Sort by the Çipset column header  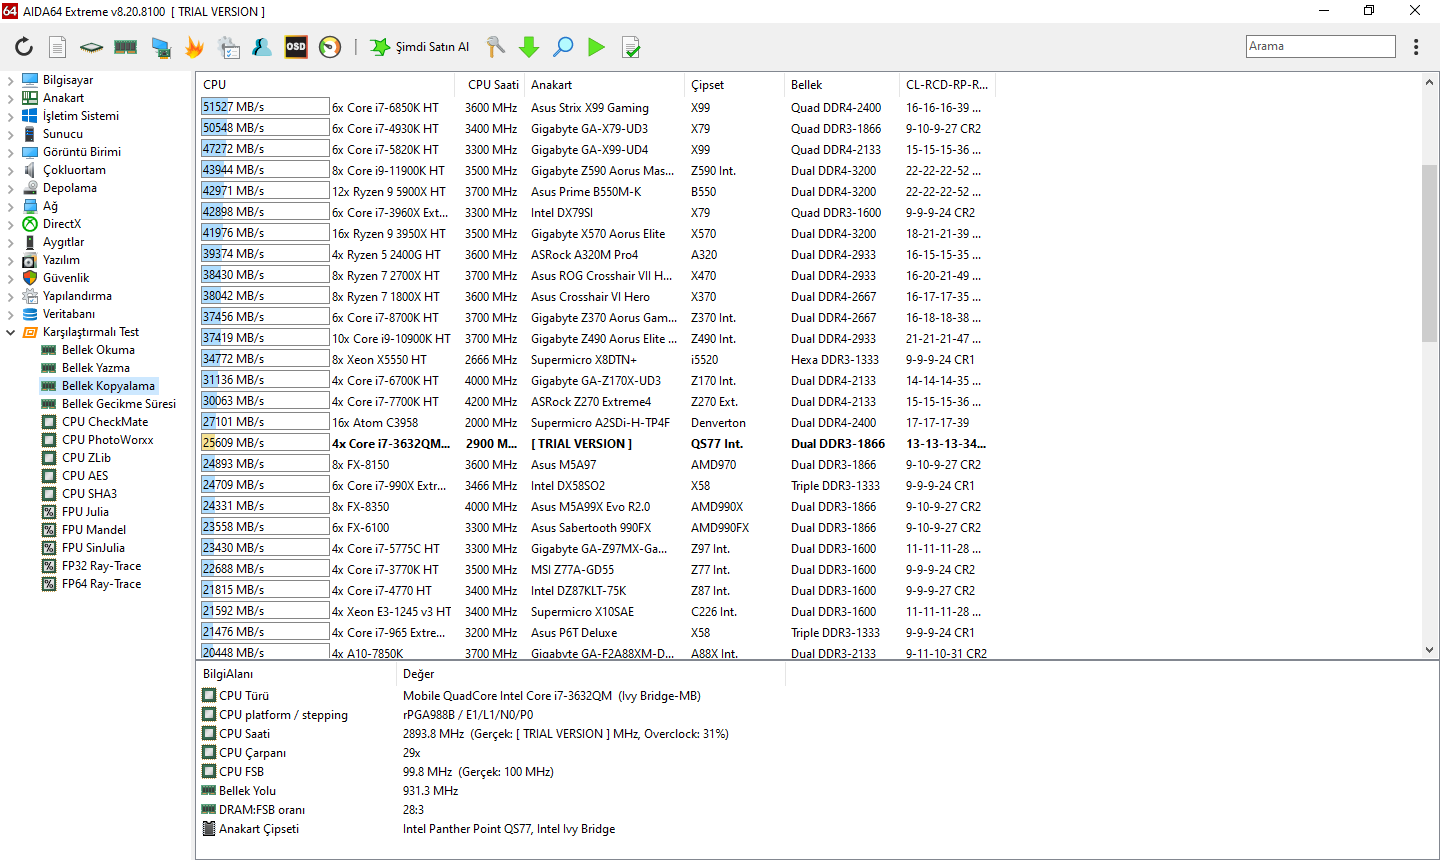734,85
